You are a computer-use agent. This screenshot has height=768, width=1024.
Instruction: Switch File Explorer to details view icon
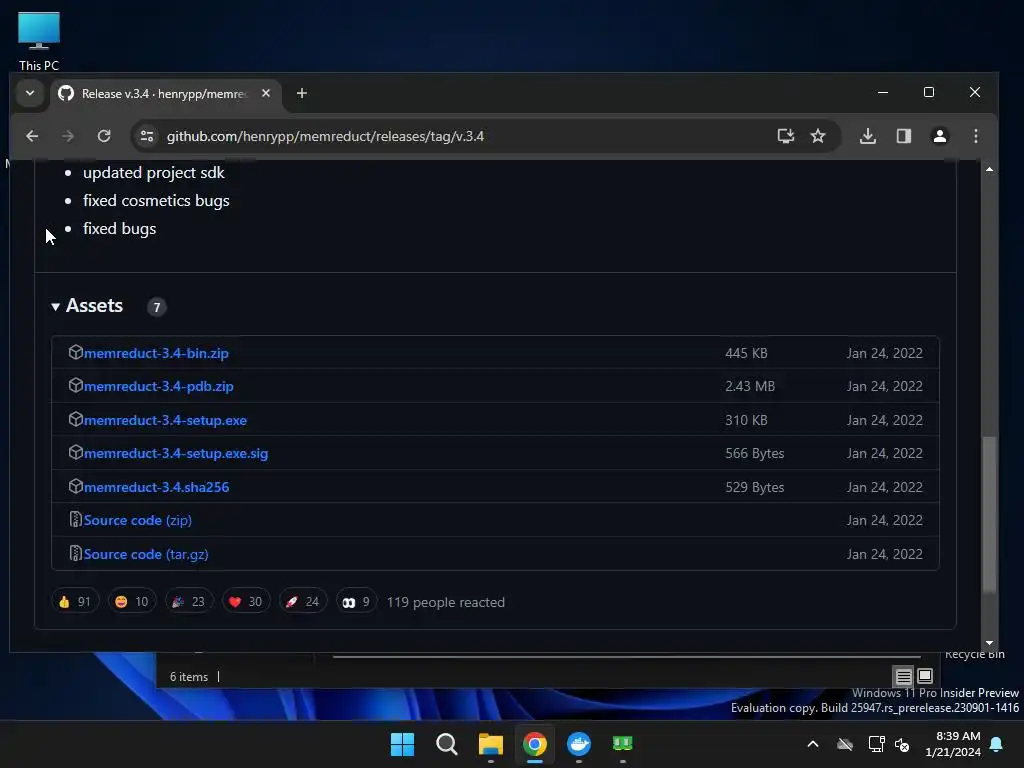coord(903,677)
